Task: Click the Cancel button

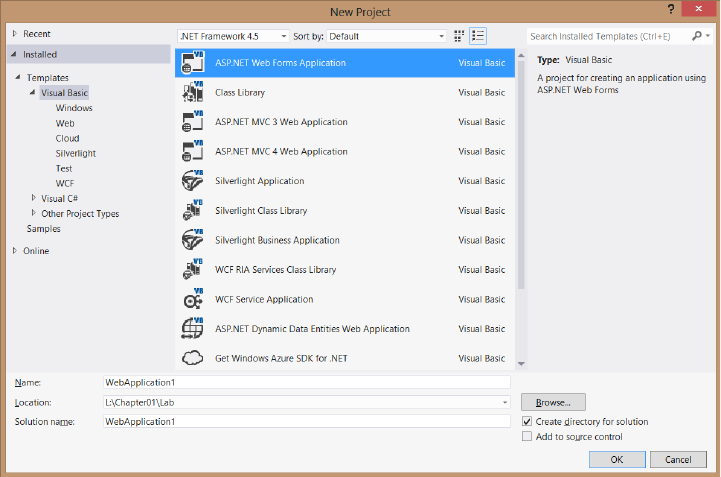Action: tap(678, 460)
